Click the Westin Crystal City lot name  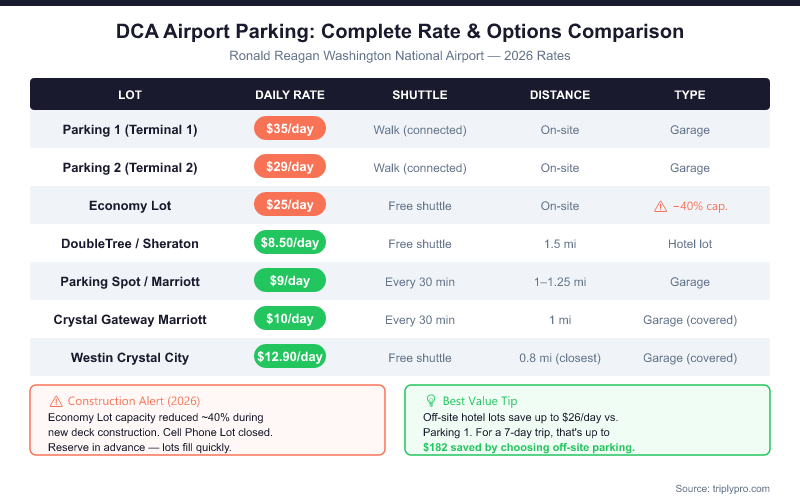[x=130, y=358]
